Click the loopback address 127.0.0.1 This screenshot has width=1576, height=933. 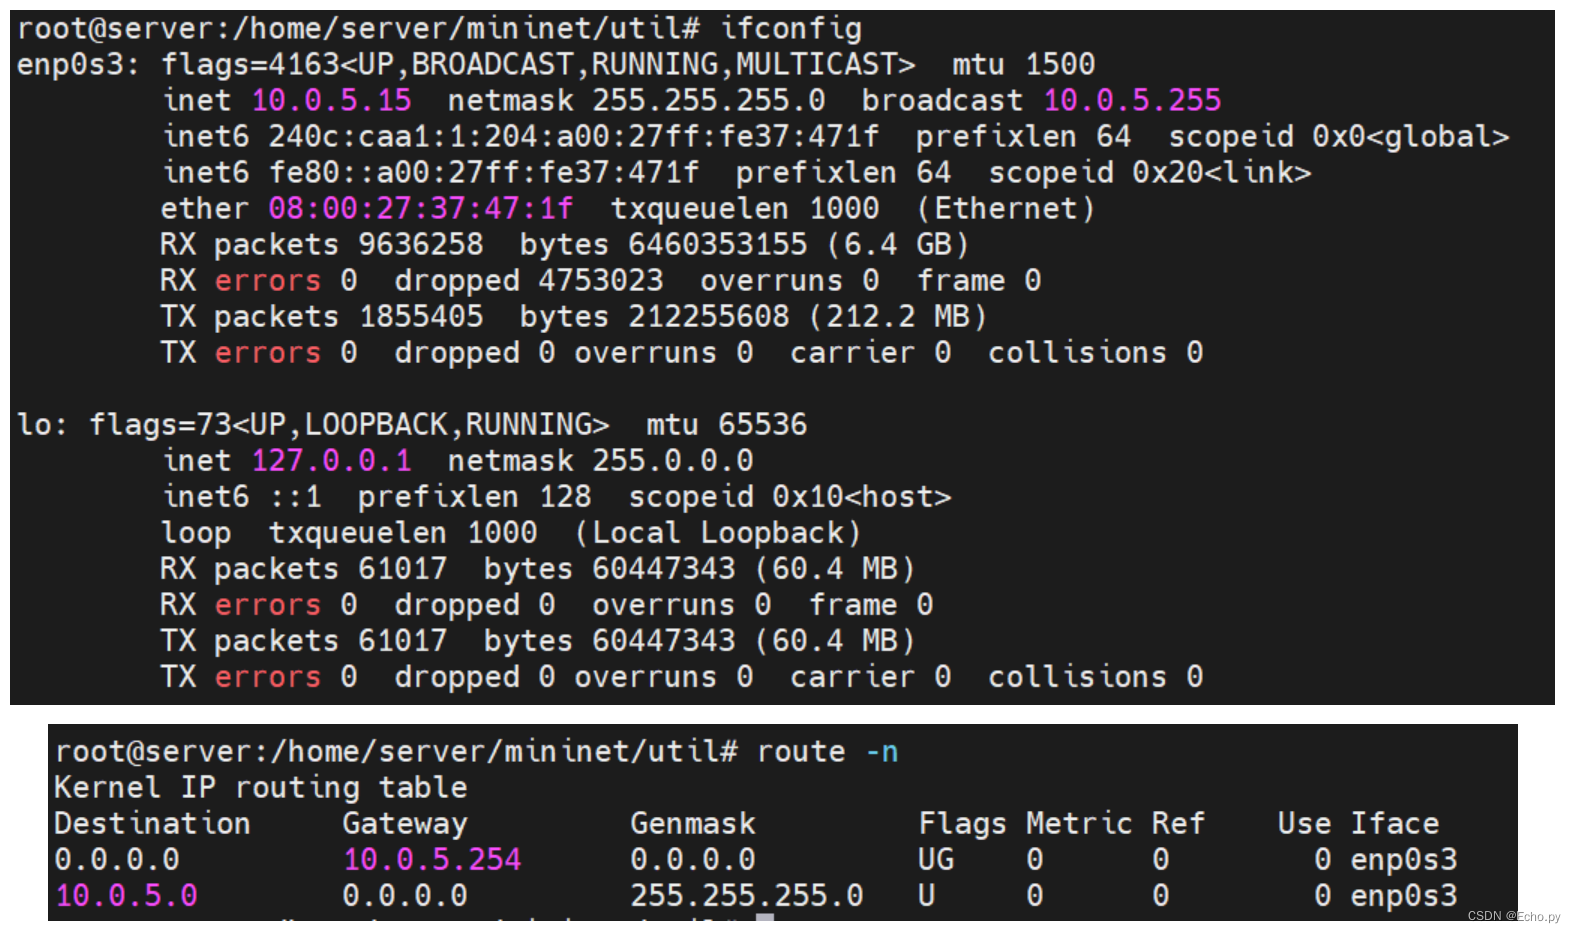tap(331, 461)
